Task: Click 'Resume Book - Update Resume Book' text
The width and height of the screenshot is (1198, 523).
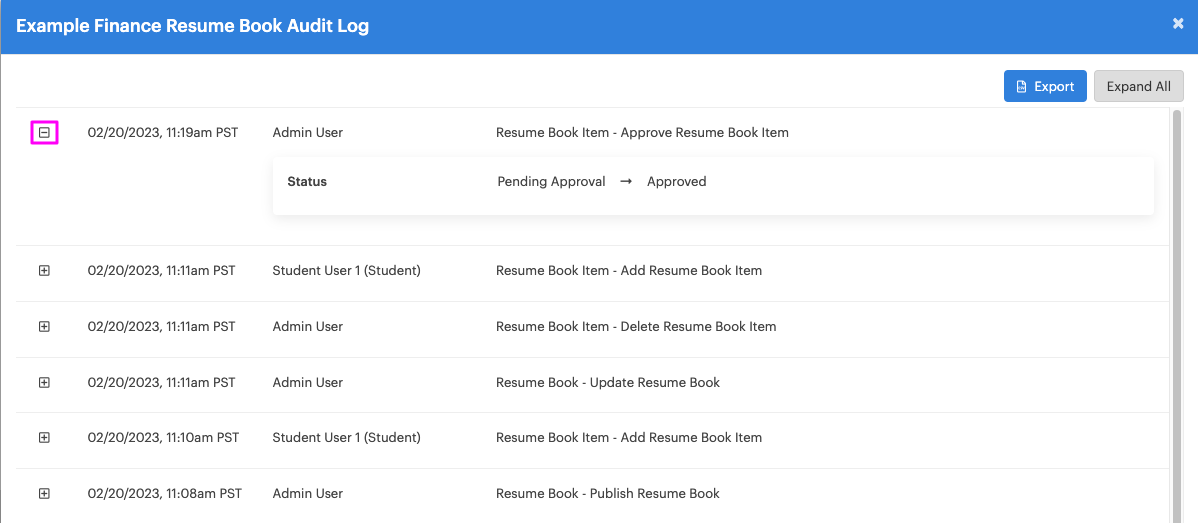Action: (x=608, y=383)
